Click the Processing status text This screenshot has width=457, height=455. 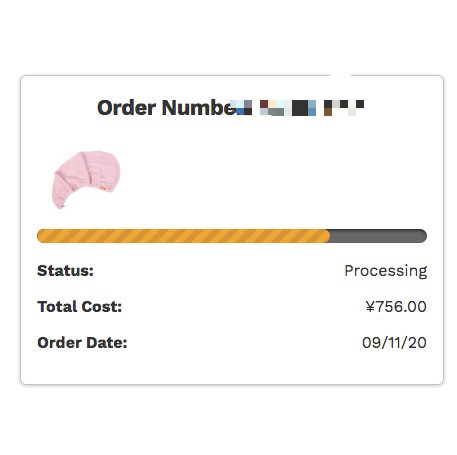tap(386, 271)
